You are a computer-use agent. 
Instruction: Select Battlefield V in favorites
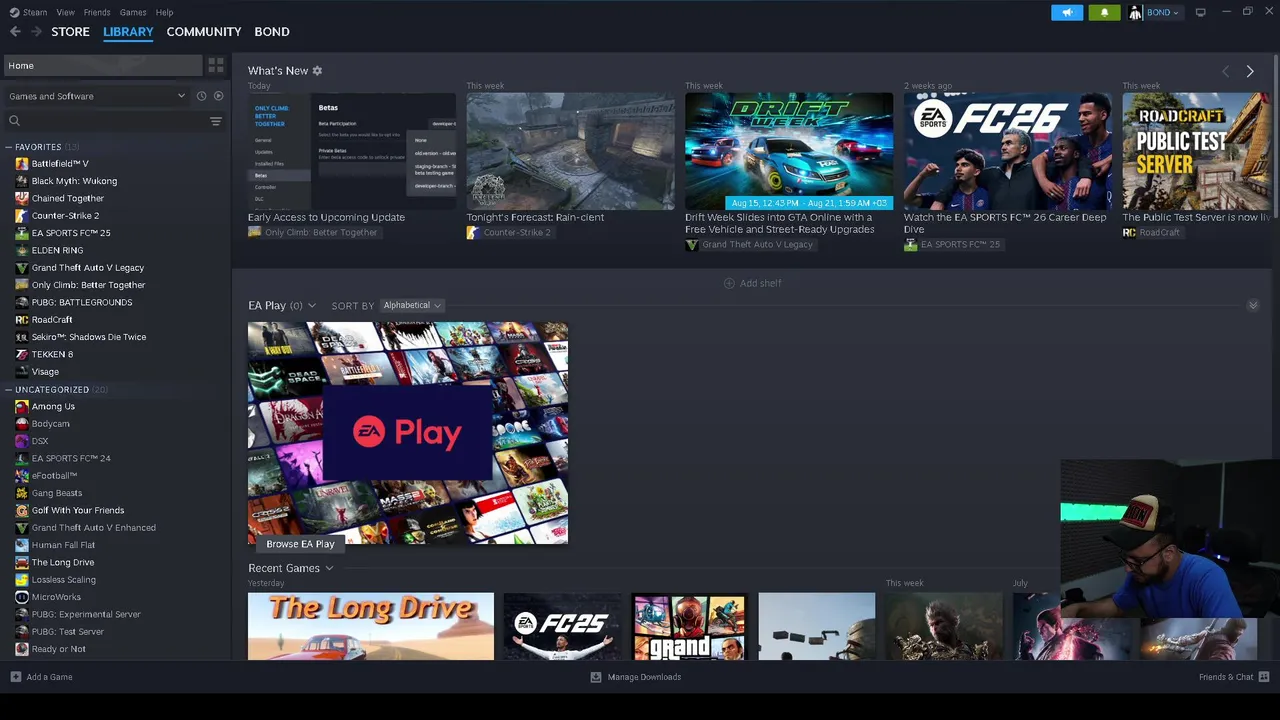[x=60, y=164]
